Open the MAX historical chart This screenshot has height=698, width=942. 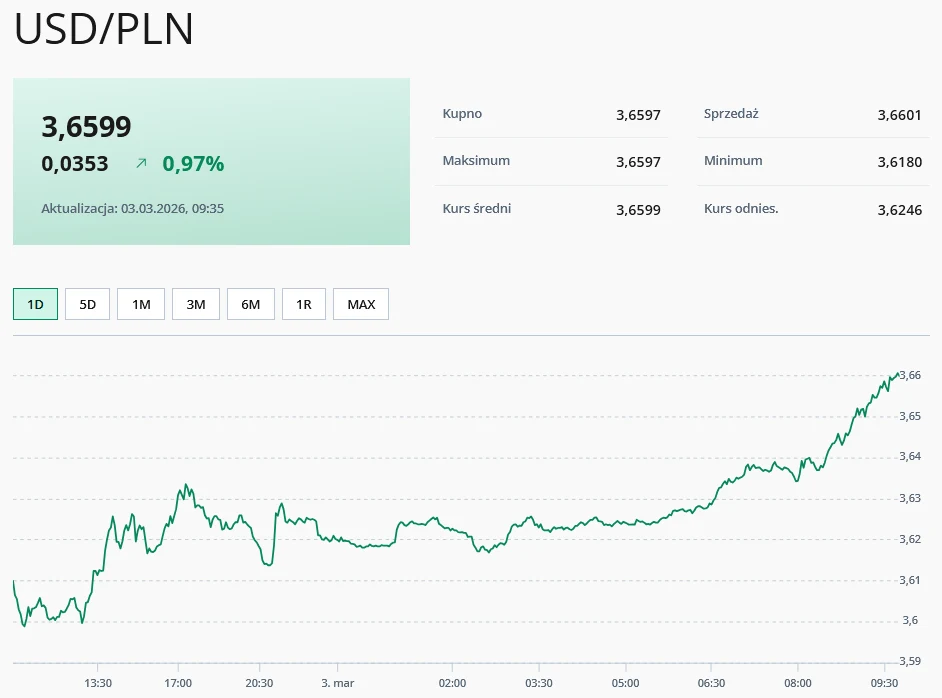360,303
